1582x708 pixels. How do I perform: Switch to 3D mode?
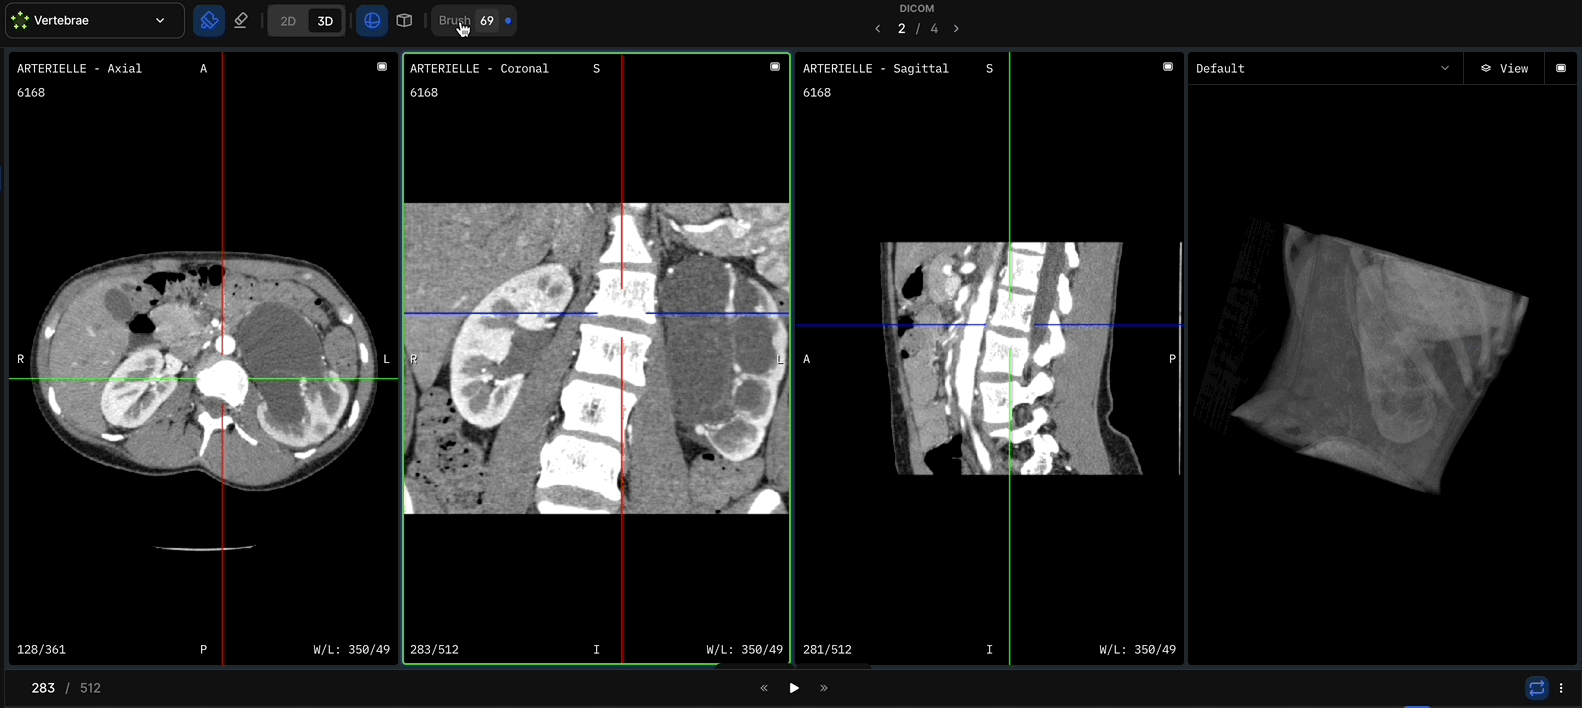[x=325, y=21]
